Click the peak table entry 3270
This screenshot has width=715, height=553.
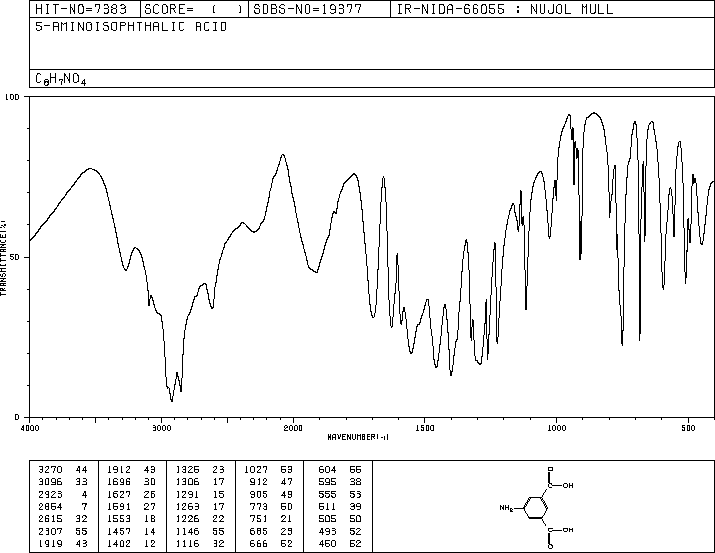(x=50, y=470)
